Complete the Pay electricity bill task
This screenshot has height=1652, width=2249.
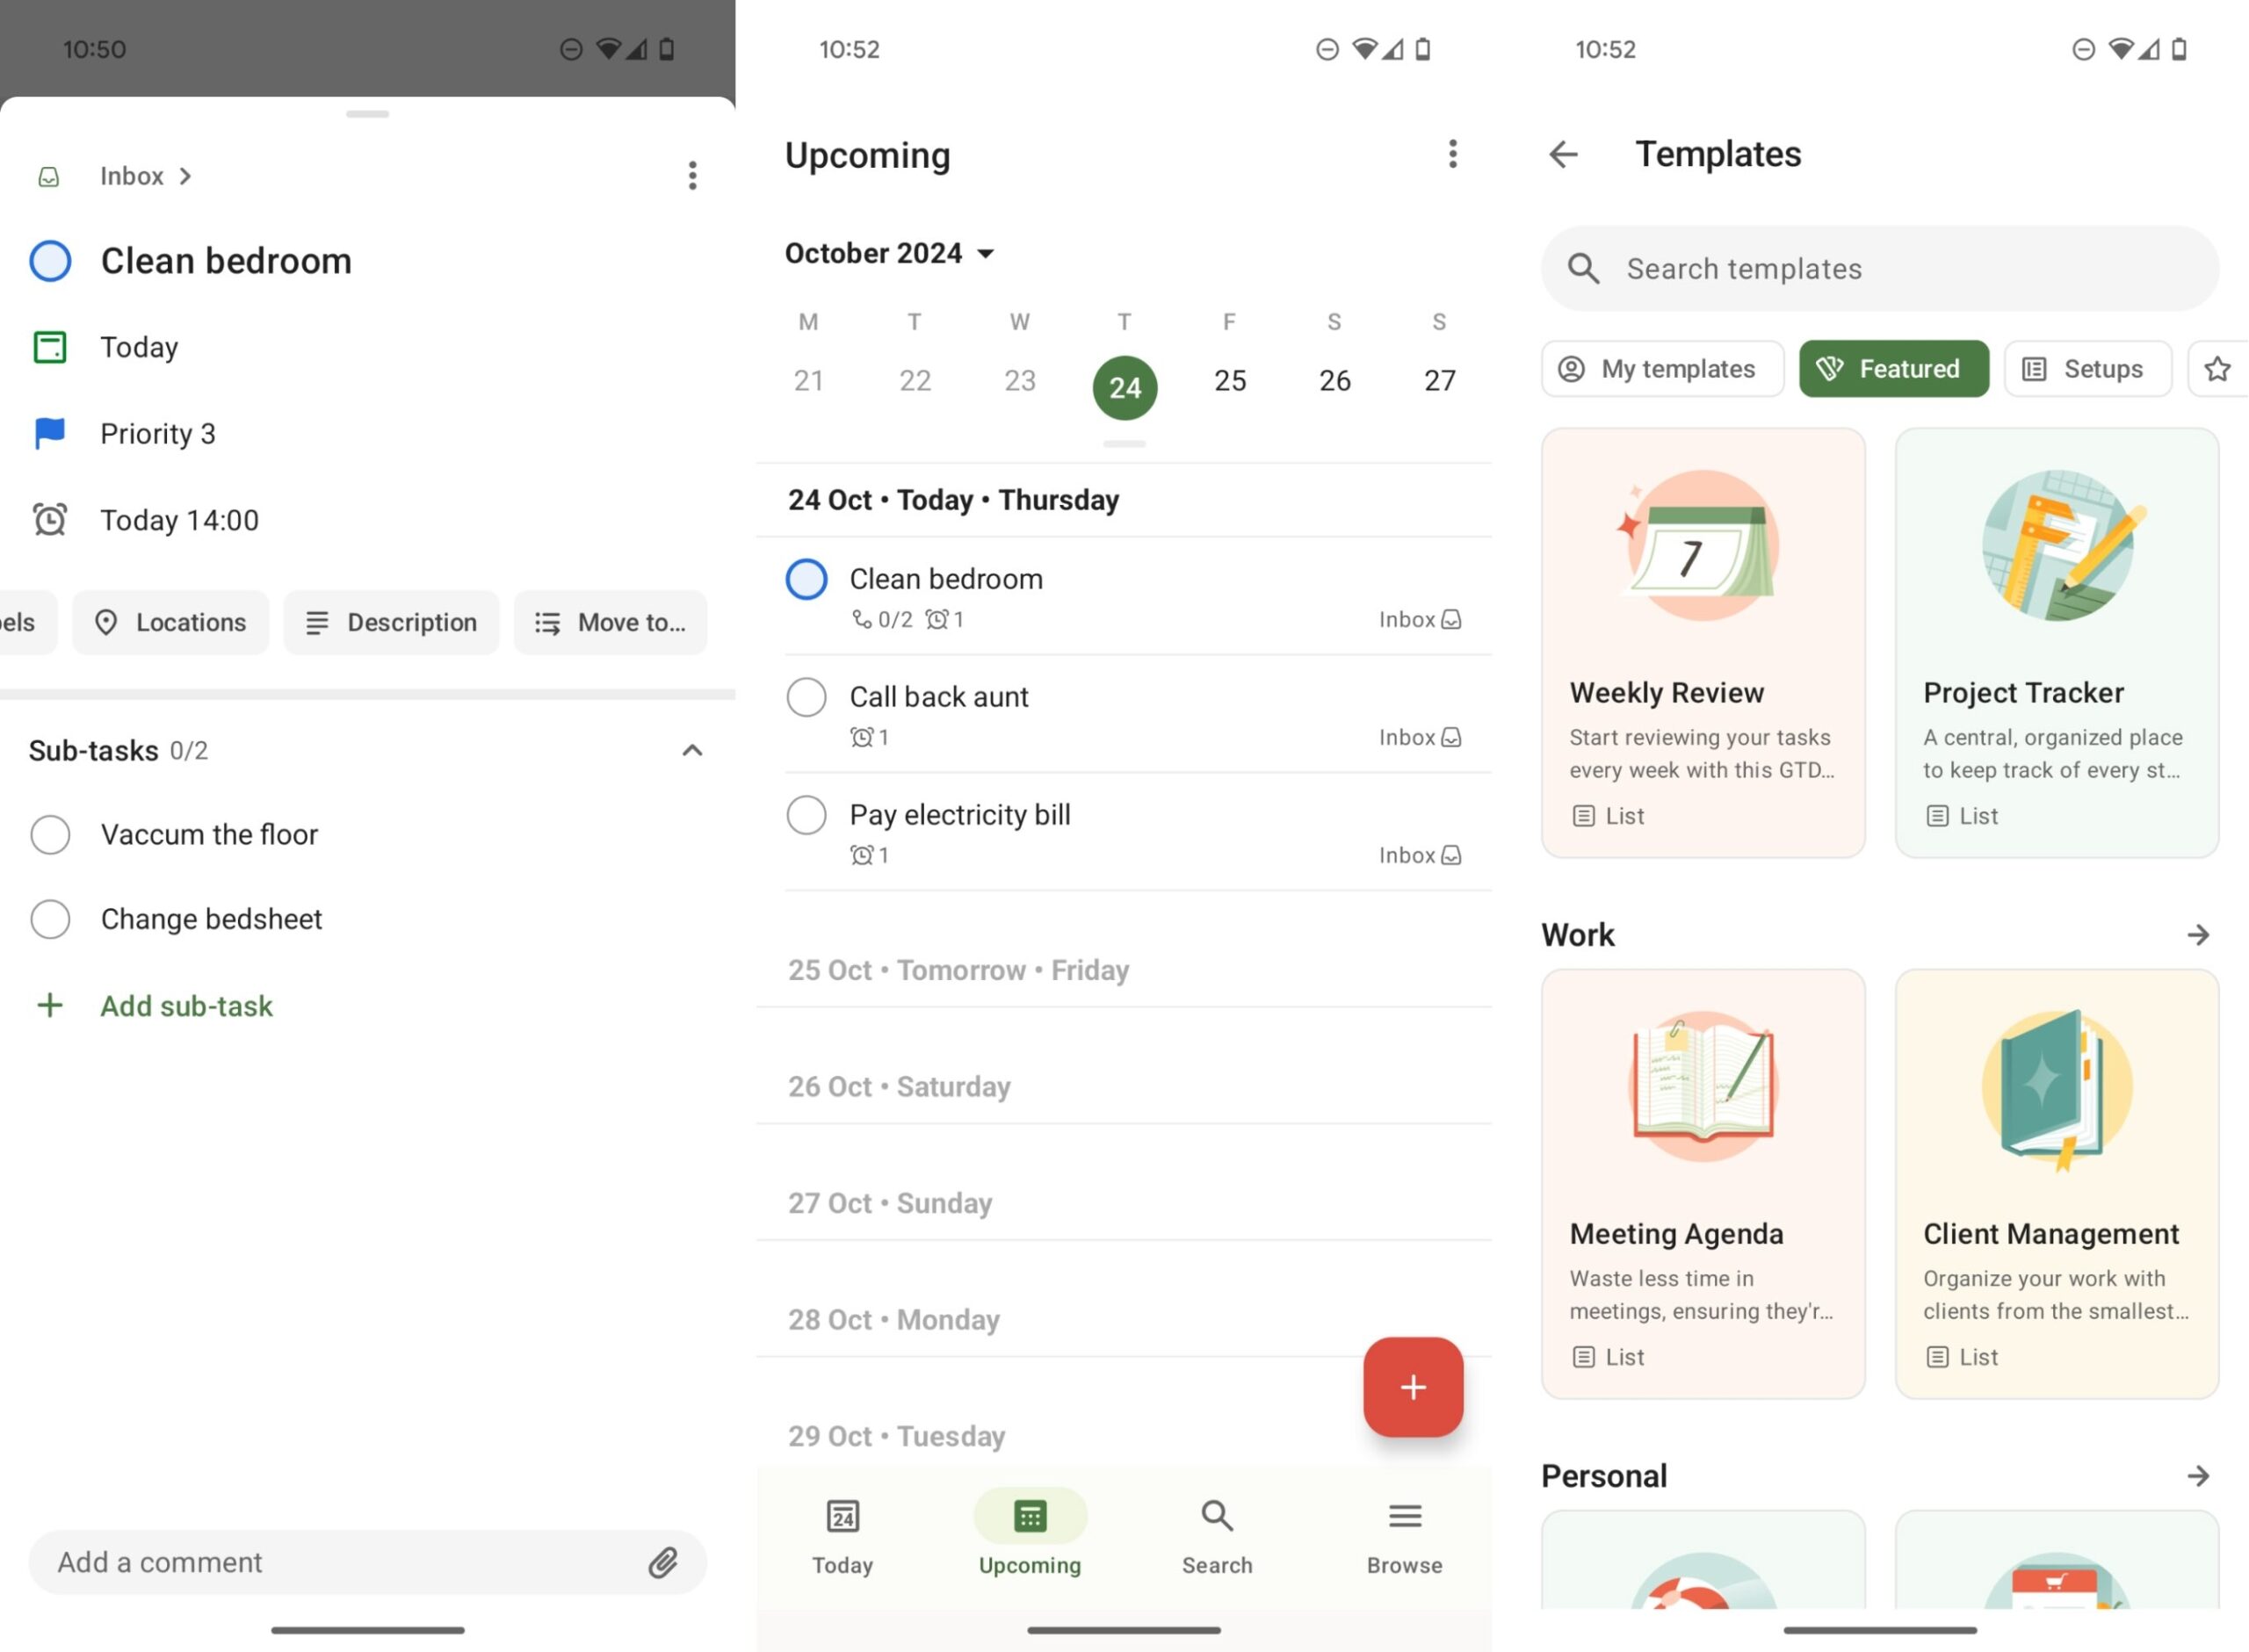click(x=806, y=815)
